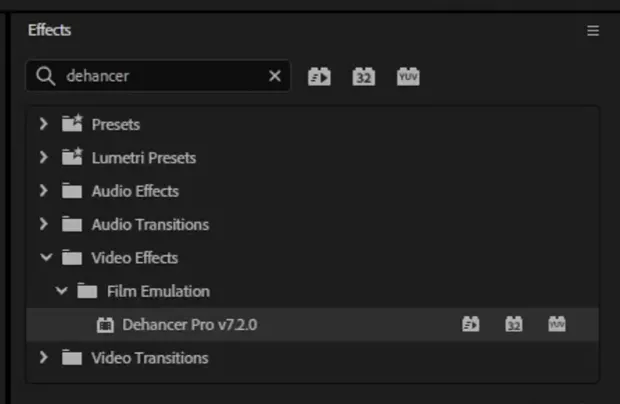Viewport: 620px width, 404px height.
Task: Clear the dehancer search text
Action: point(275,76)
